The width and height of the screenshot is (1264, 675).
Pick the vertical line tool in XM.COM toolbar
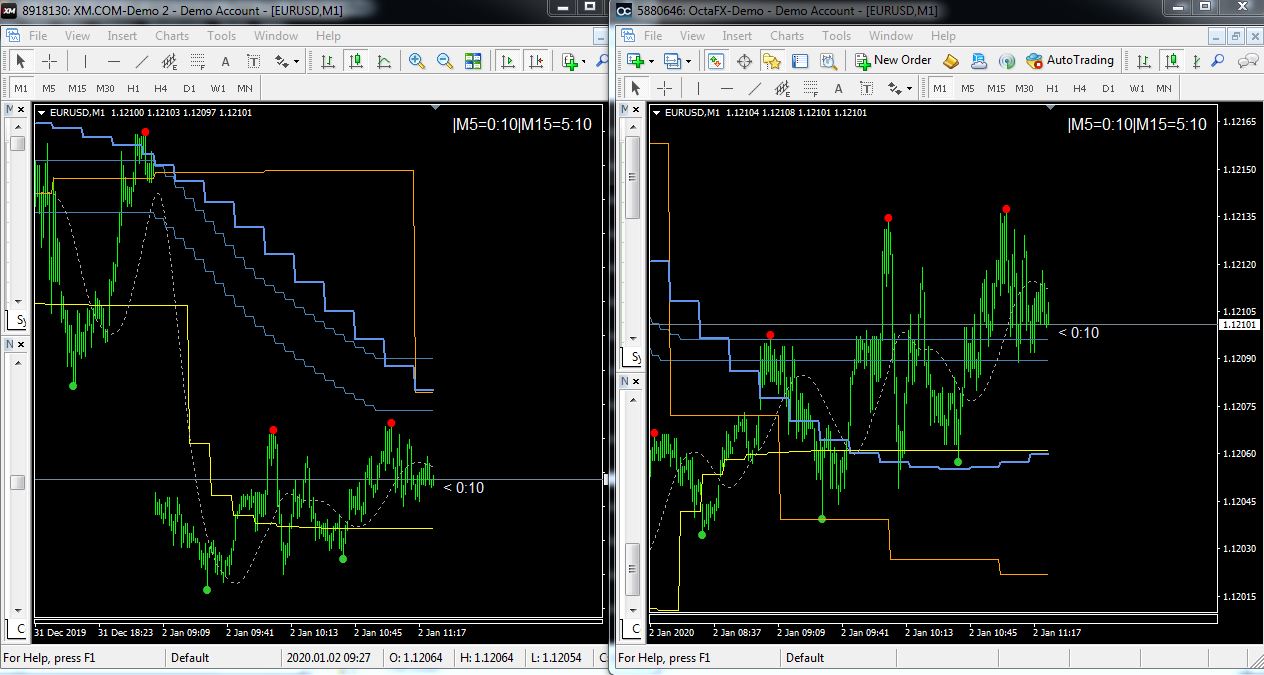point(86,61)
